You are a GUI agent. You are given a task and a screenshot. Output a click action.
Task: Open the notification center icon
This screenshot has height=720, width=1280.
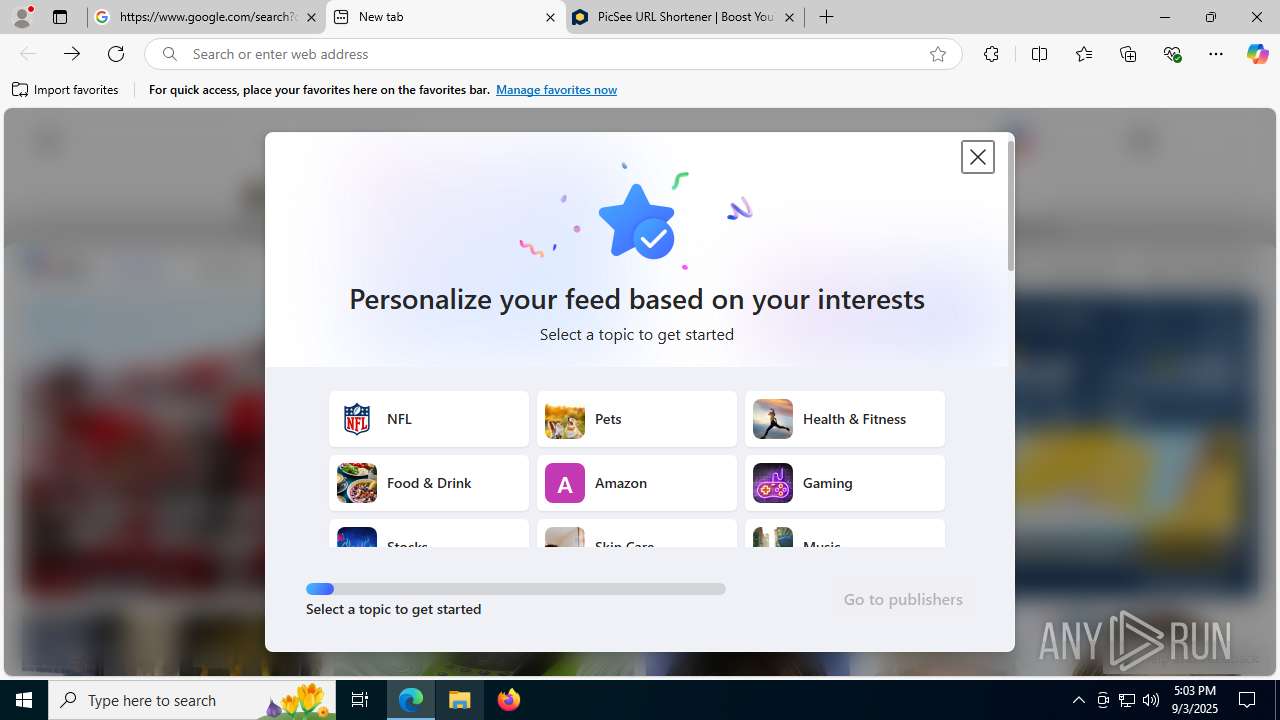click(x=1248, y=700)
